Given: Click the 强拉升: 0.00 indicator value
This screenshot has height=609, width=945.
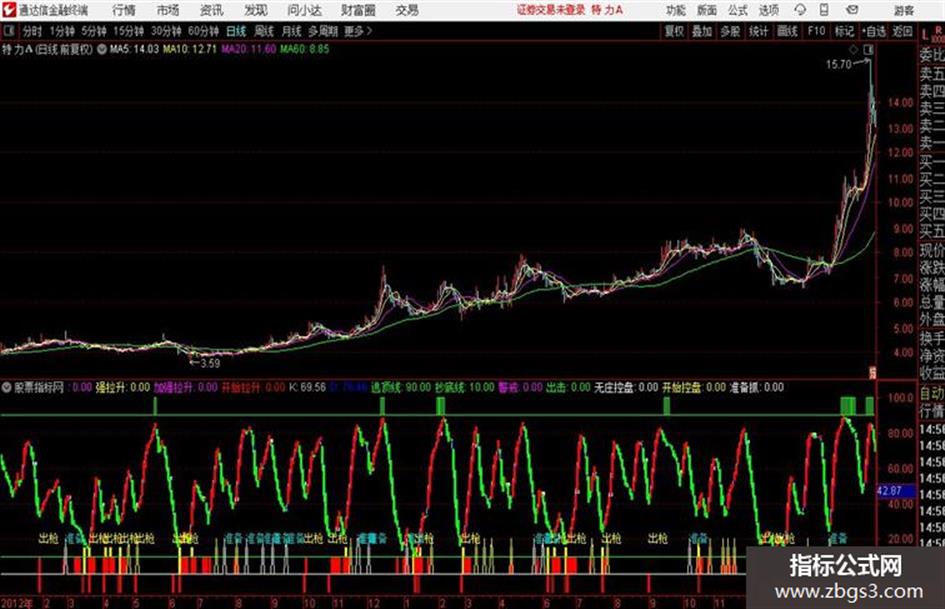Looking at the screenshot, I should 123,388.
